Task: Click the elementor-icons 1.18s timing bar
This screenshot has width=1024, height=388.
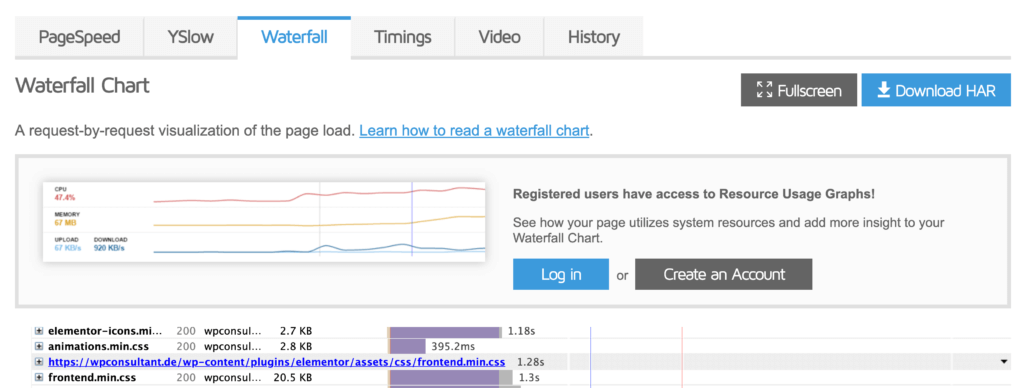Action: coord(445,331)
